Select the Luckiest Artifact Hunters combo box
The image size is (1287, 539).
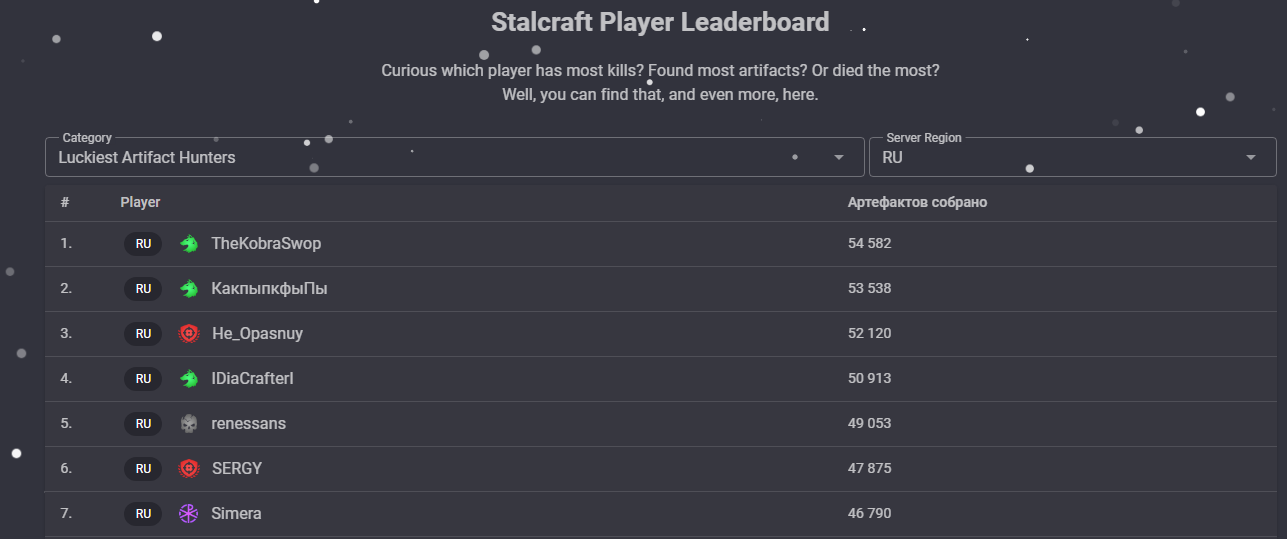pos(455,157)
